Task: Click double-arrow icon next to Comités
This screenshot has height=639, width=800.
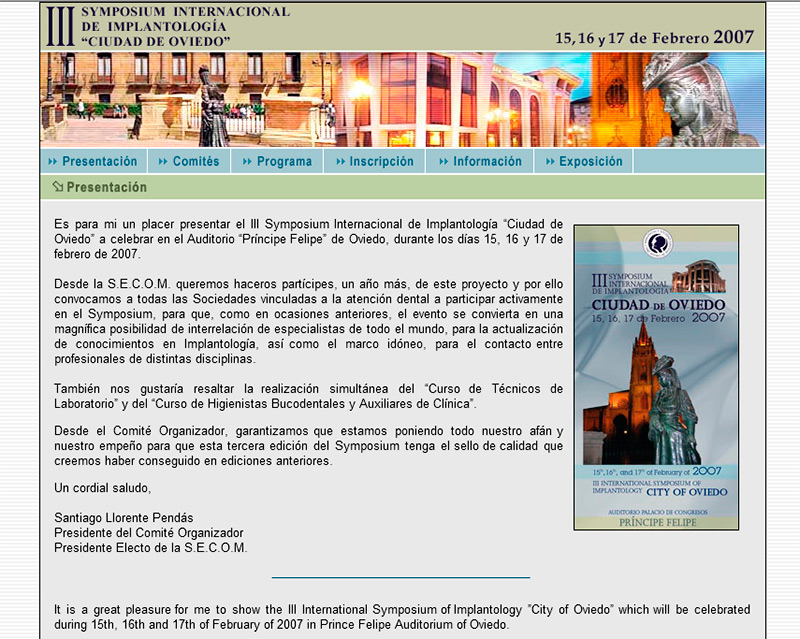Action: click(163, 162)
